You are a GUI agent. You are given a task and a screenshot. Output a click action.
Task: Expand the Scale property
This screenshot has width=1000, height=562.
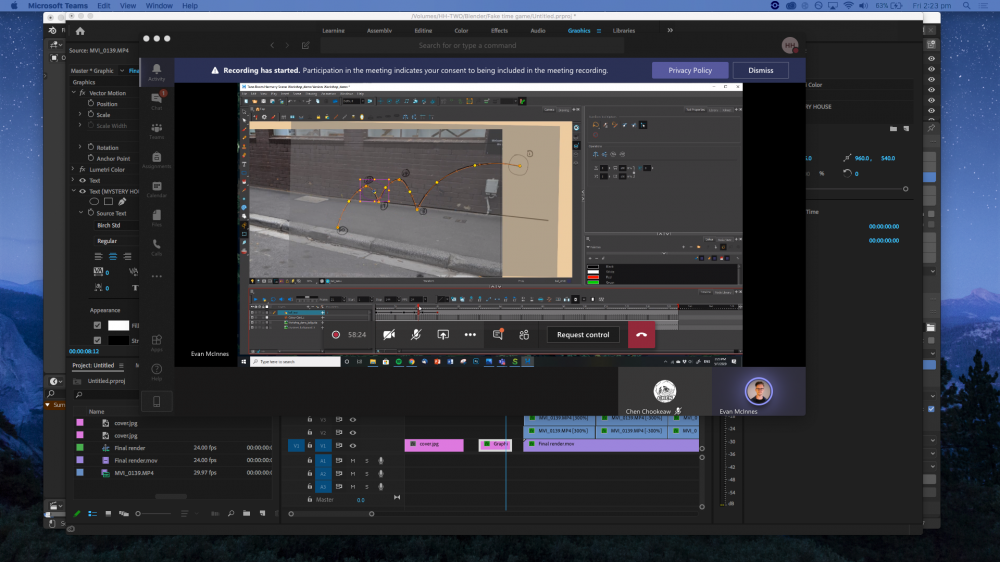click(x=80, y=114)
